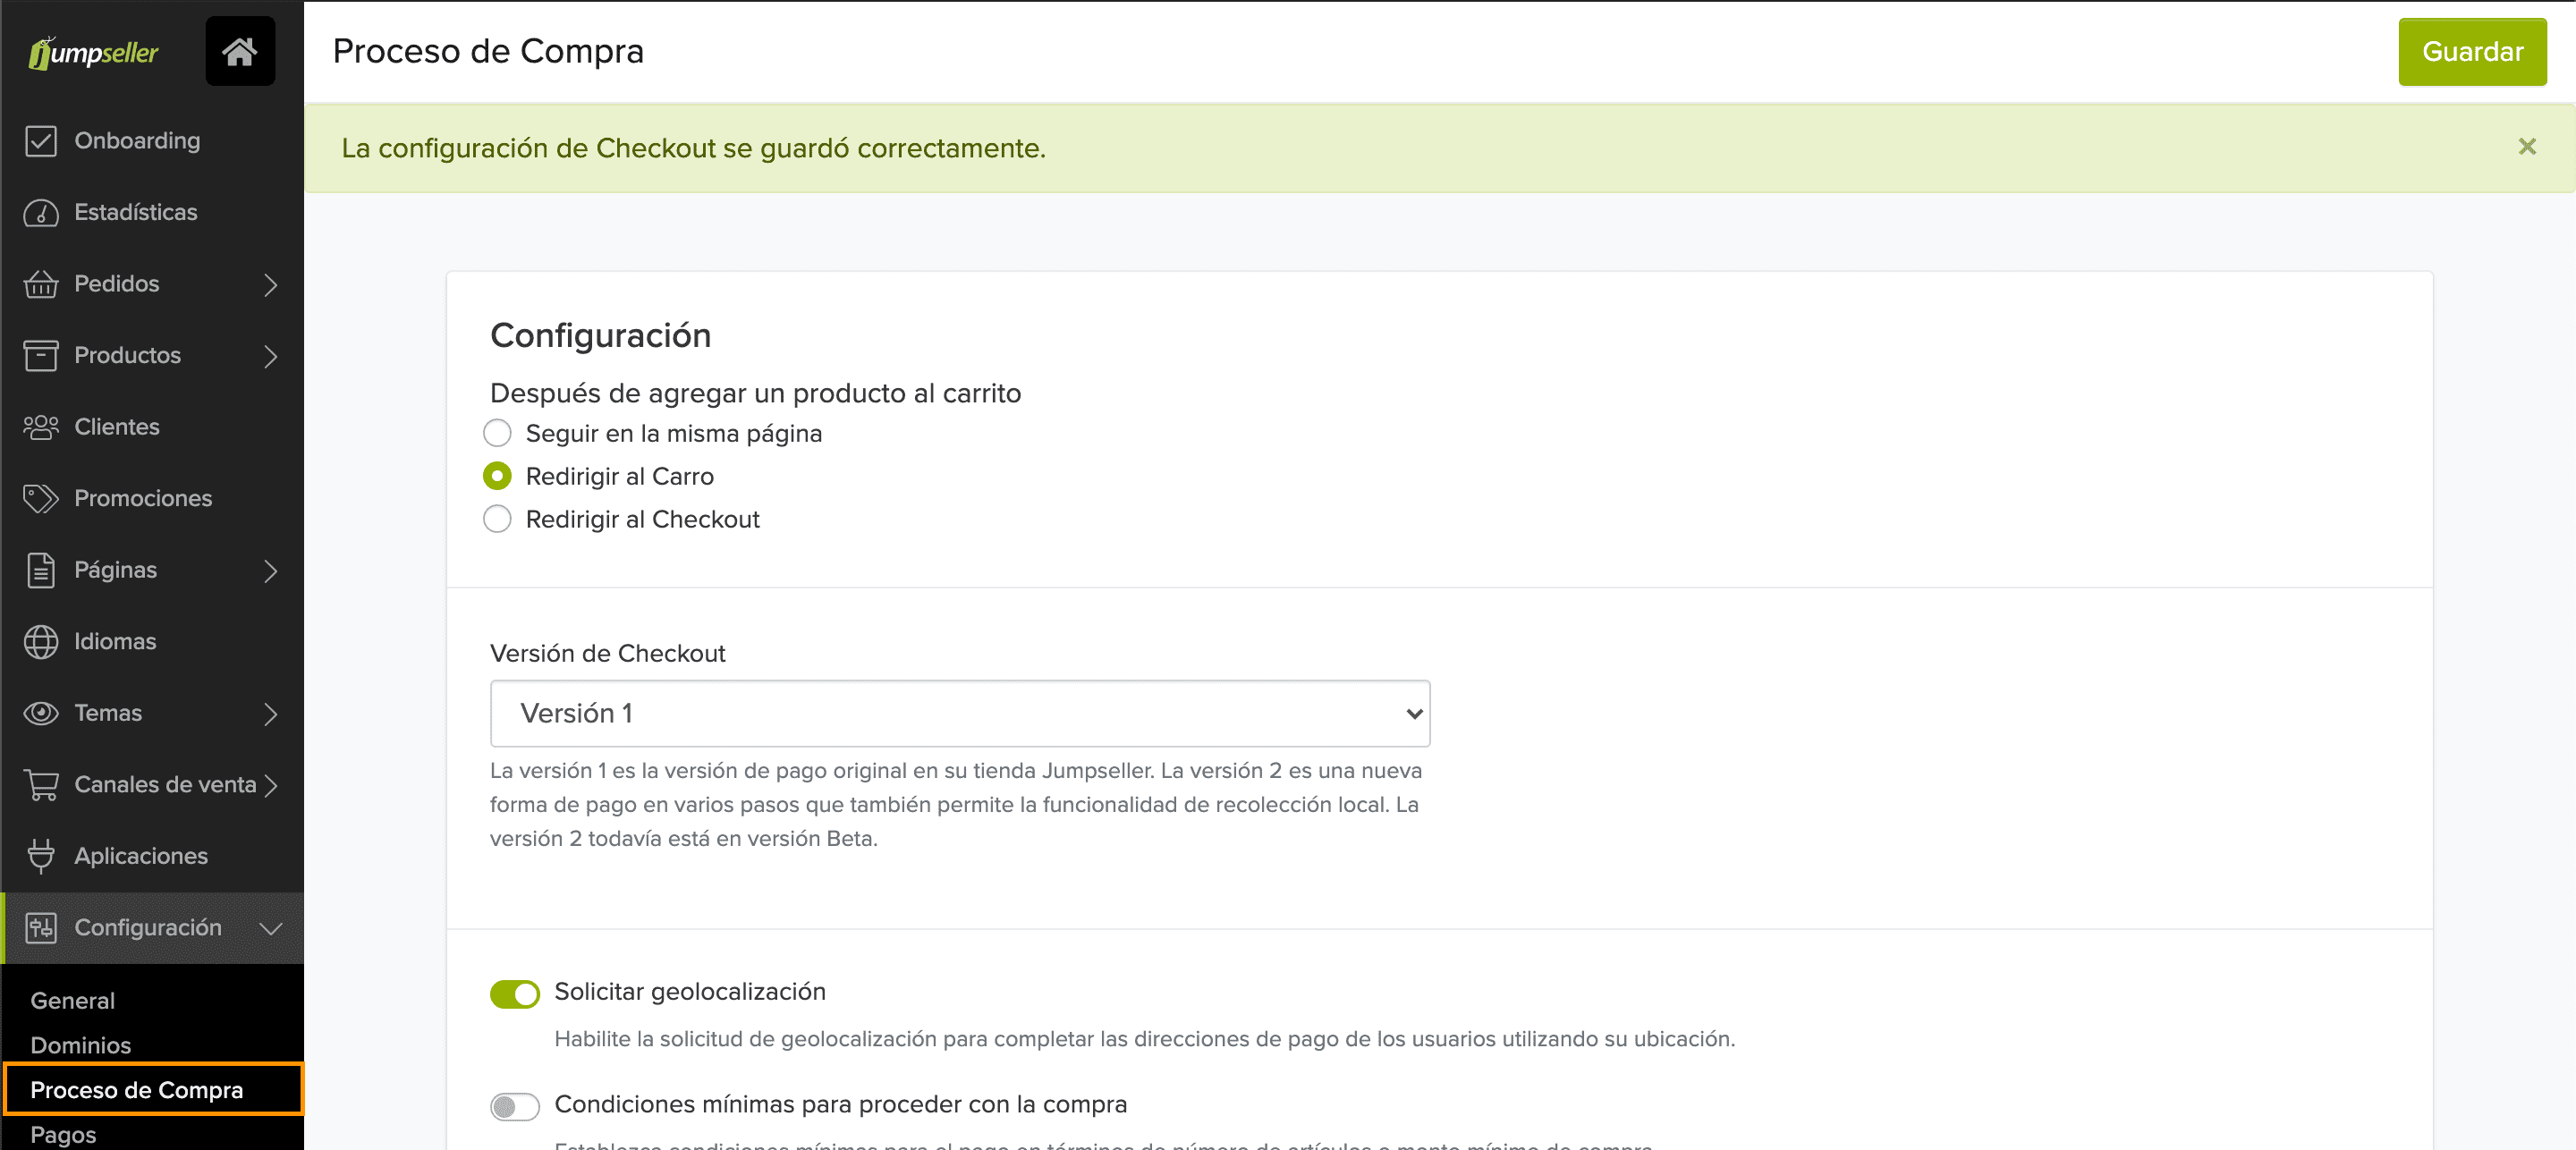
Task: Select 'Redirigir al Checkout' radio button
Action: (x=497, y=519)
